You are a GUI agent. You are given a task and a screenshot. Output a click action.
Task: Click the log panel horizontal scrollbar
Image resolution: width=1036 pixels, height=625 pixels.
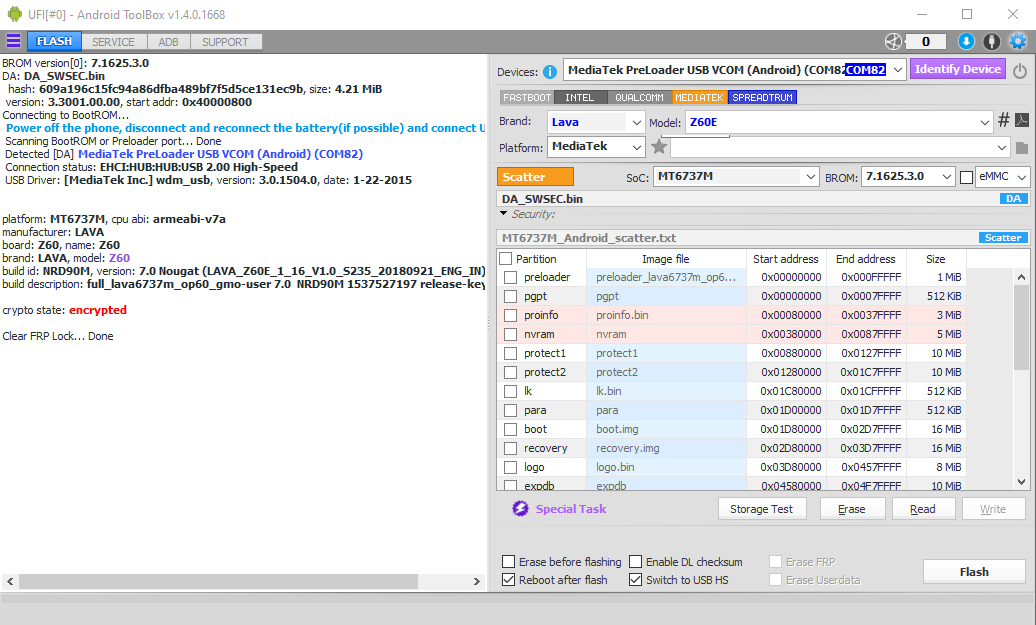click(x=218, y=581)
